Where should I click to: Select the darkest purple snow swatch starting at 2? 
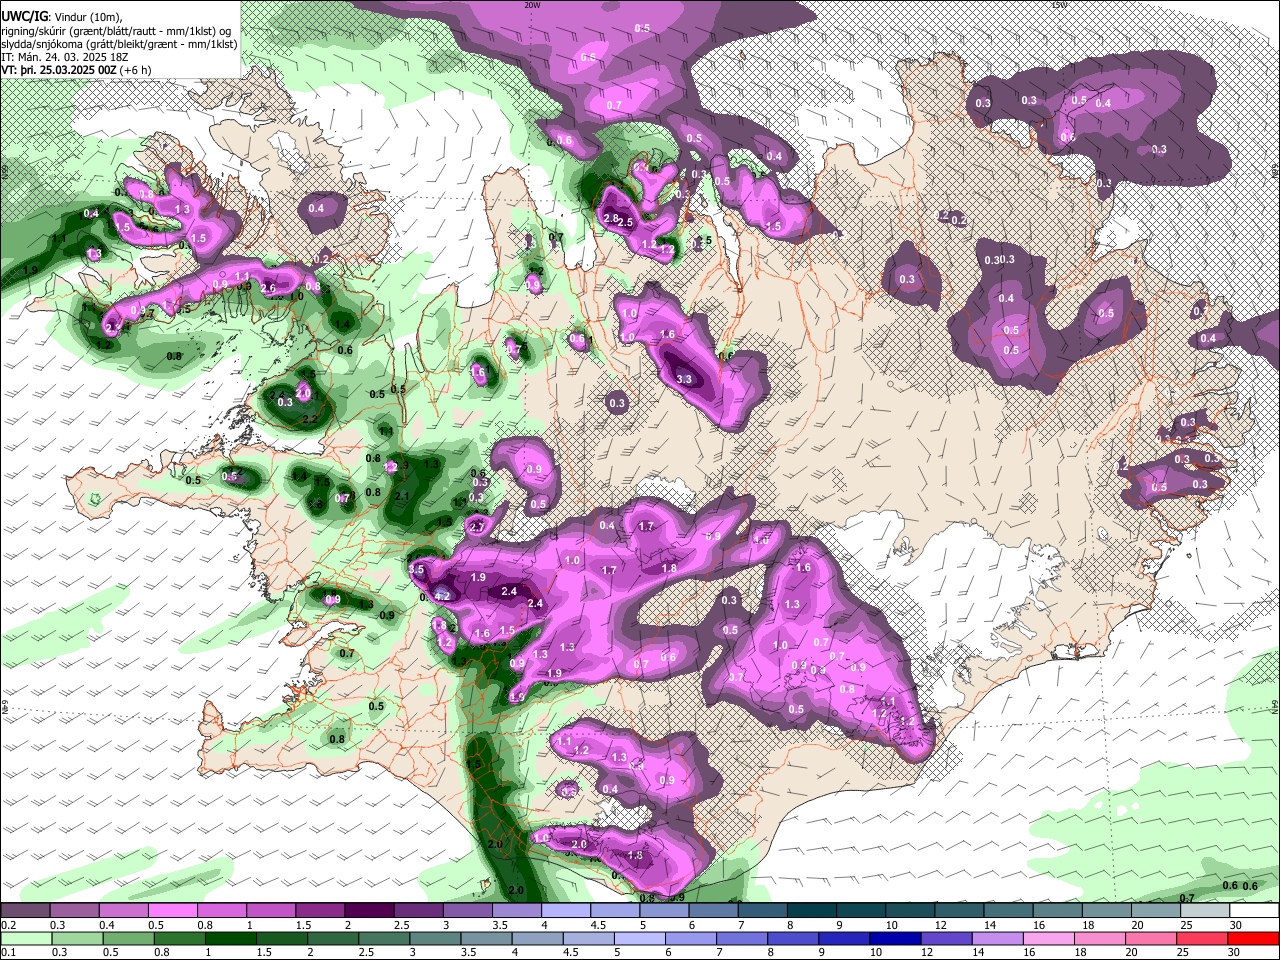coord(369,911)
